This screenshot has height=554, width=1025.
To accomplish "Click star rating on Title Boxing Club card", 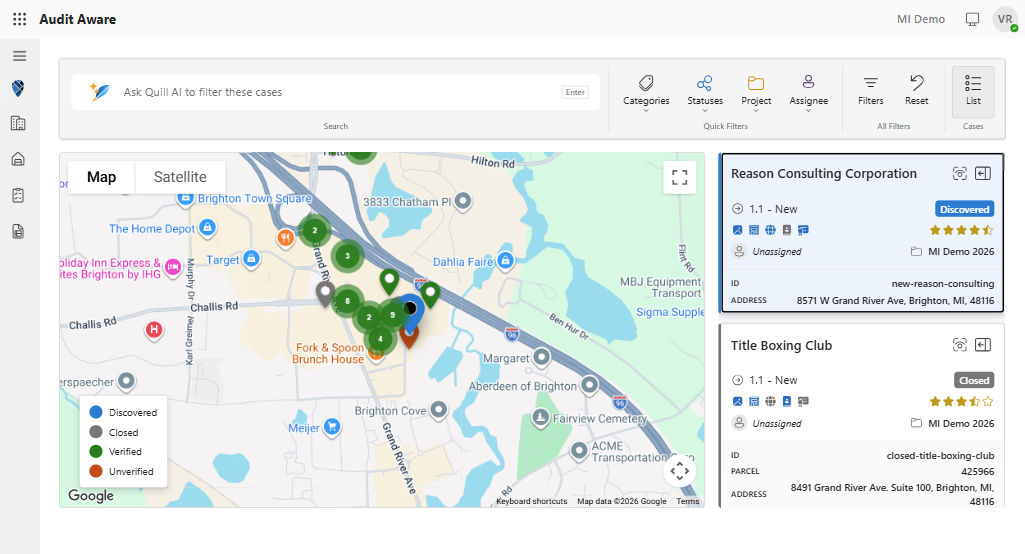I will (961, 401).
